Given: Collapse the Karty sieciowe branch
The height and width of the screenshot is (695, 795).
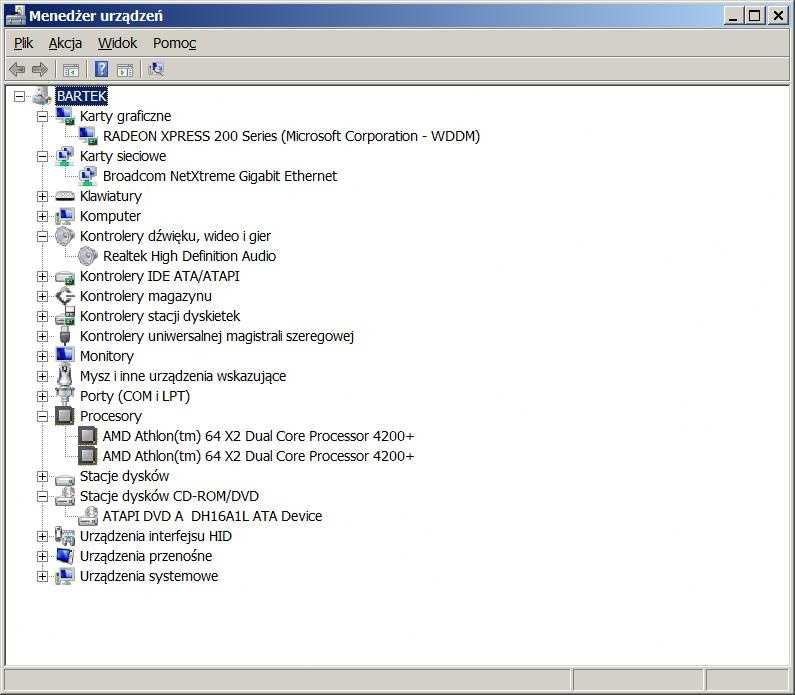Looking at the screenshot, I should [x=43, y=157].
